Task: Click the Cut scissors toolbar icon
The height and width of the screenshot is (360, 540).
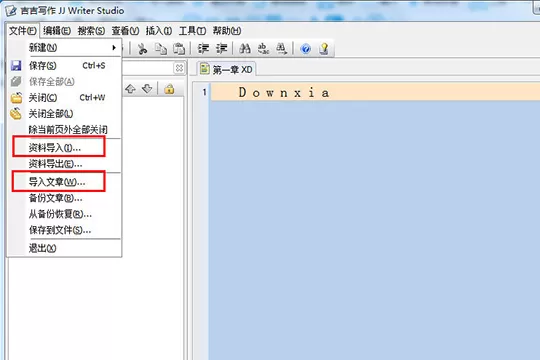Action: coord(142,49)
